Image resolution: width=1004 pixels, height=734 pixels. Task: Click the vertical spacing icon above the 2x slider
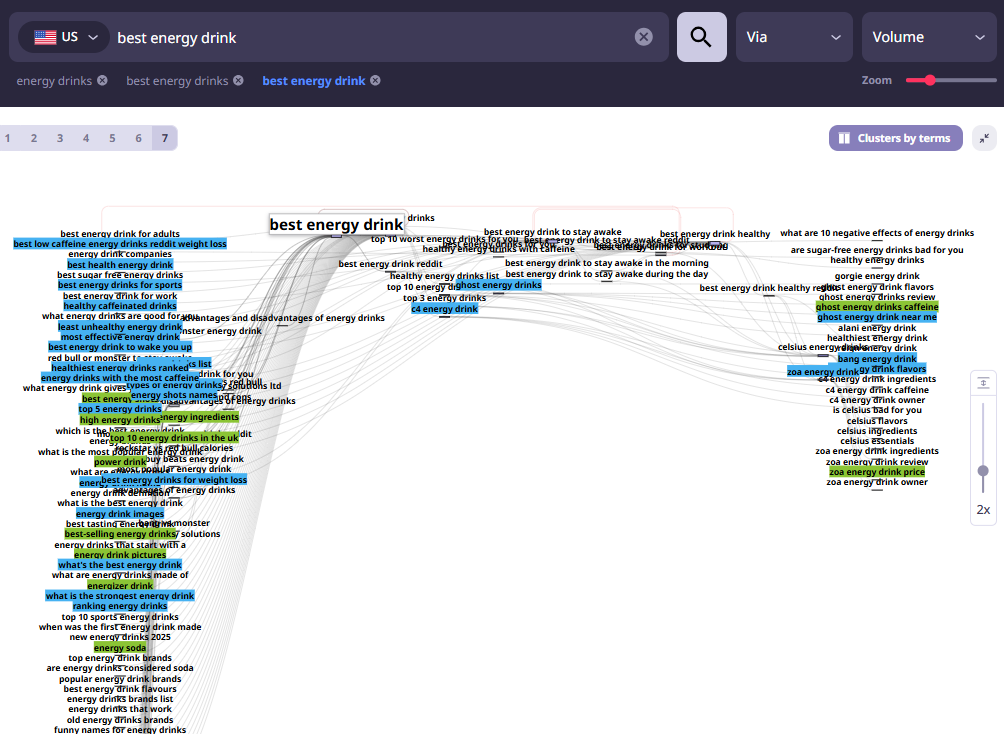click(983, 383)
